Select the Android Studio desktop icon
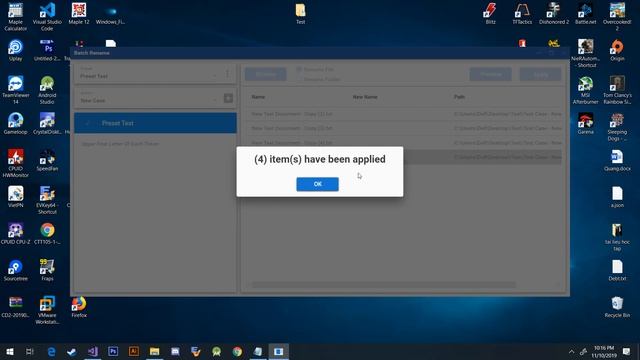Viewport: 640px width, 360px height. (x=47, y=90)
